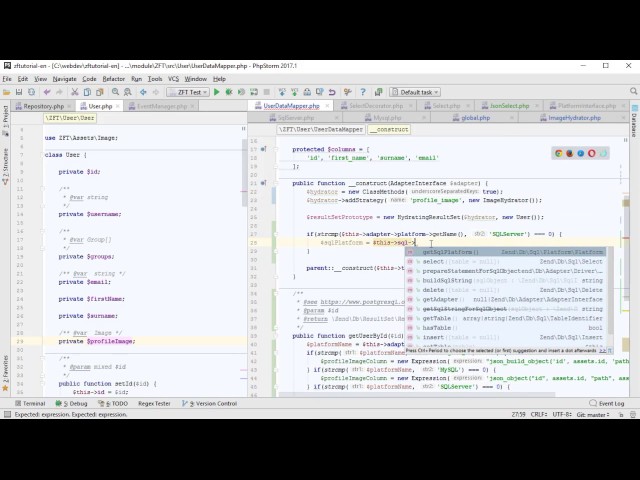Open the Default task dropdown

coord(415,92)
